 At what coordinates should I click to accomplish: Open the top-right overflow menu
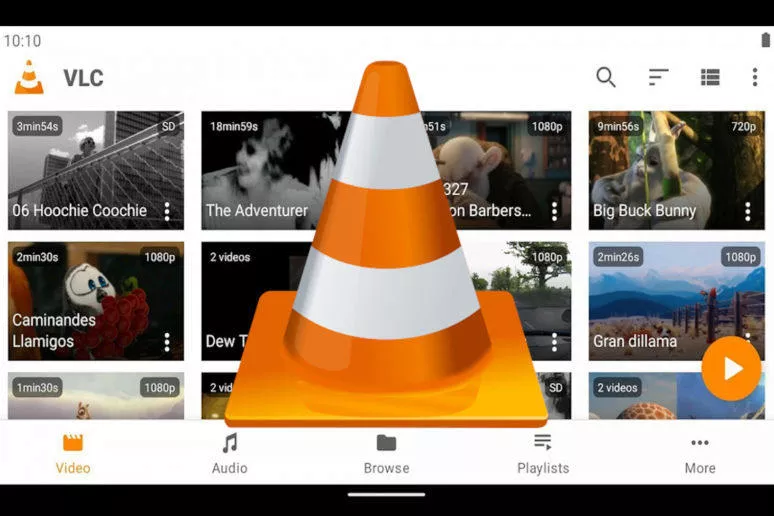click(755, 77)
